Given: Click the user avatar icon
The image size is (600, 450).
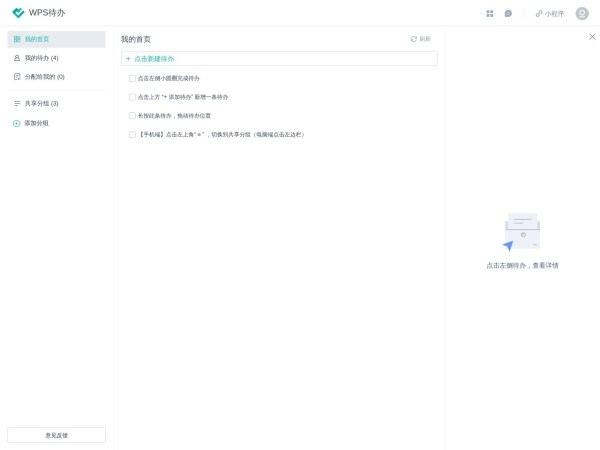Looking at the screenshot, I should [582, 14].
